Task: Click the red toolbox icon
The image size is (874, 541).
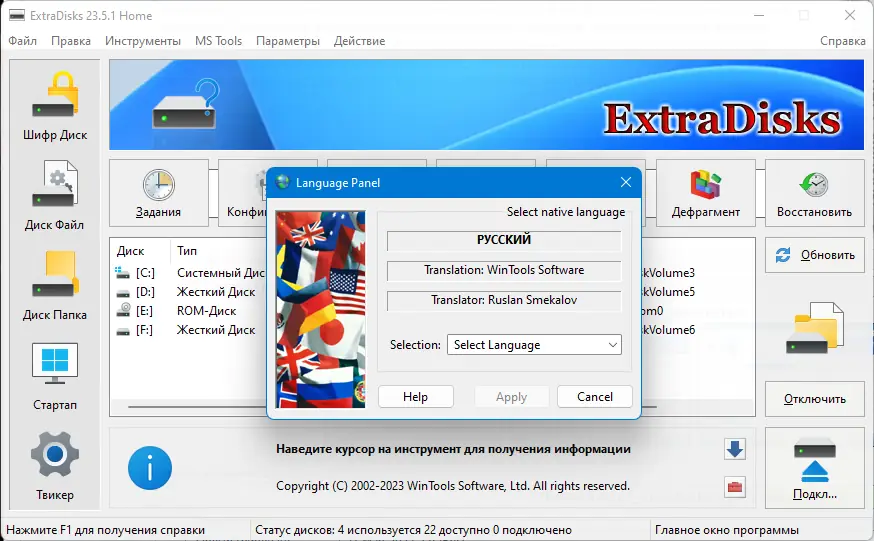Action: (735, 487)
